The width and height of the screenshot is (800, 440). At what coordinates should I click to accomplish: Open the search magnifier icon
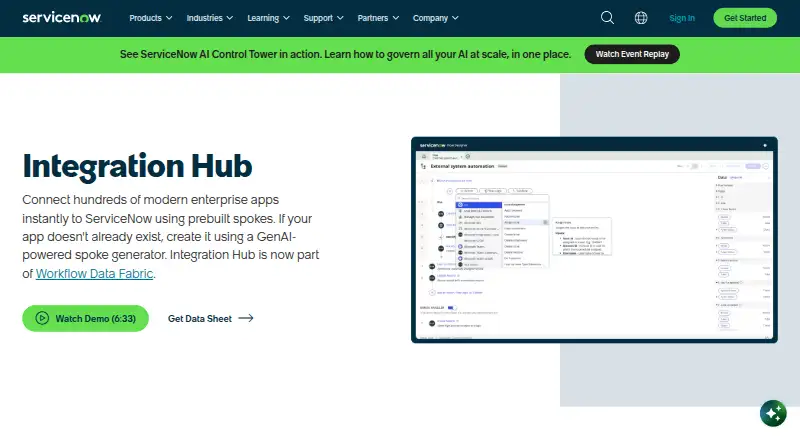607,18
